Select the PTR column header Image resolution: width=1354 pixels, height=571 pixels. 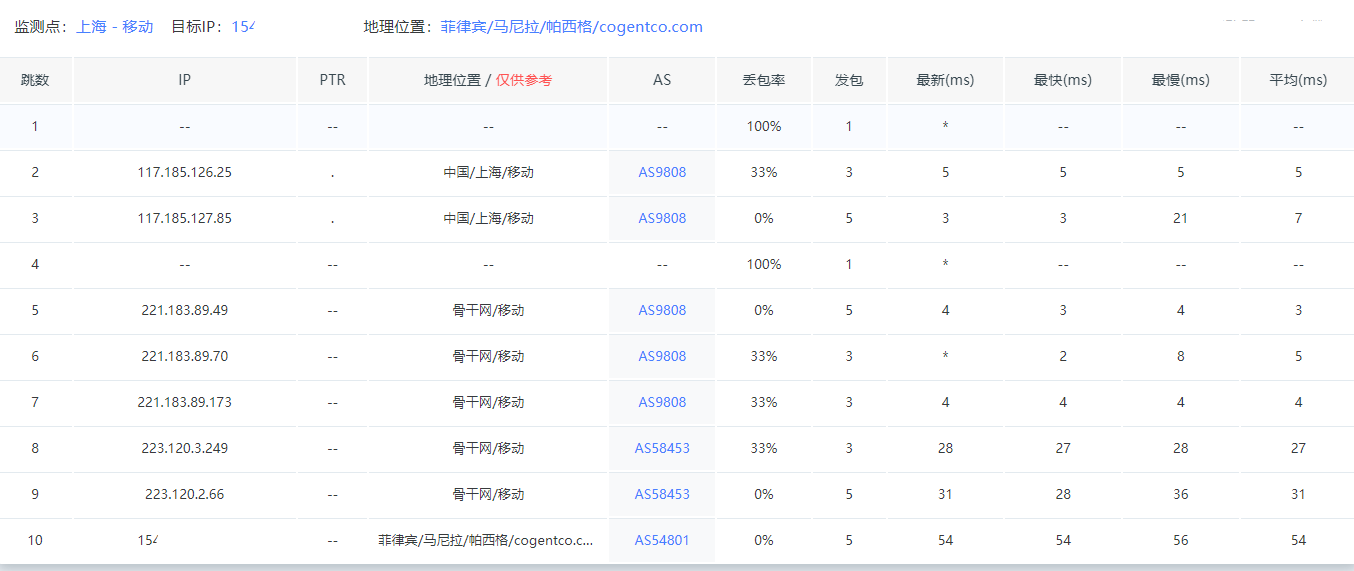point(332,80)
